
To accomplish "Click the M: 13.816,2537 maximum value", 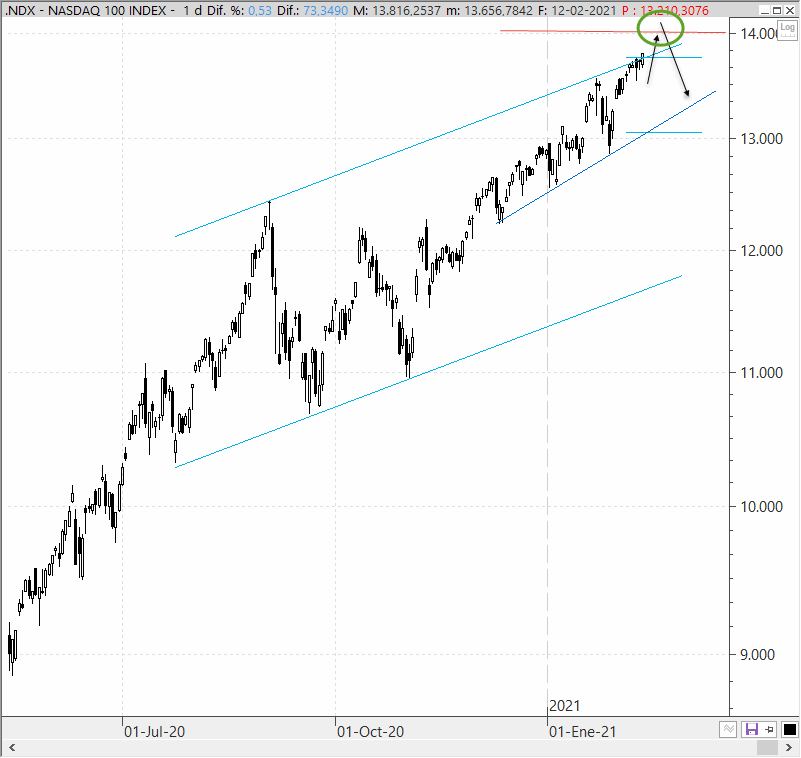I will point(397,10).
